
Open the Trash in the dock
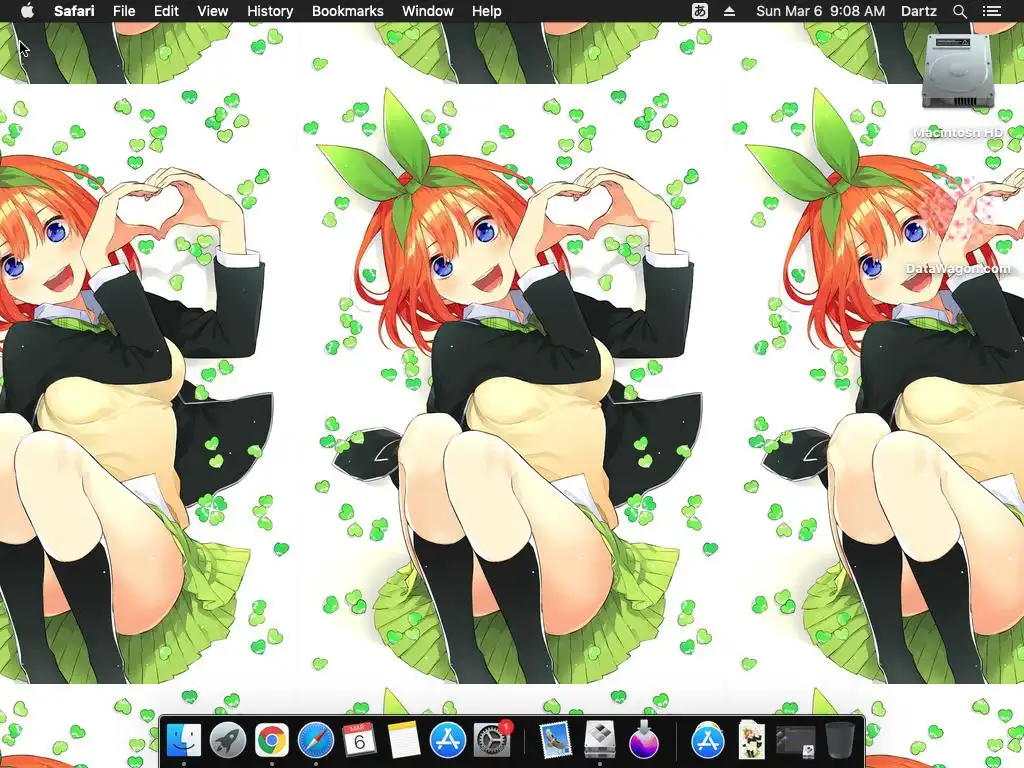click(840, 741)
